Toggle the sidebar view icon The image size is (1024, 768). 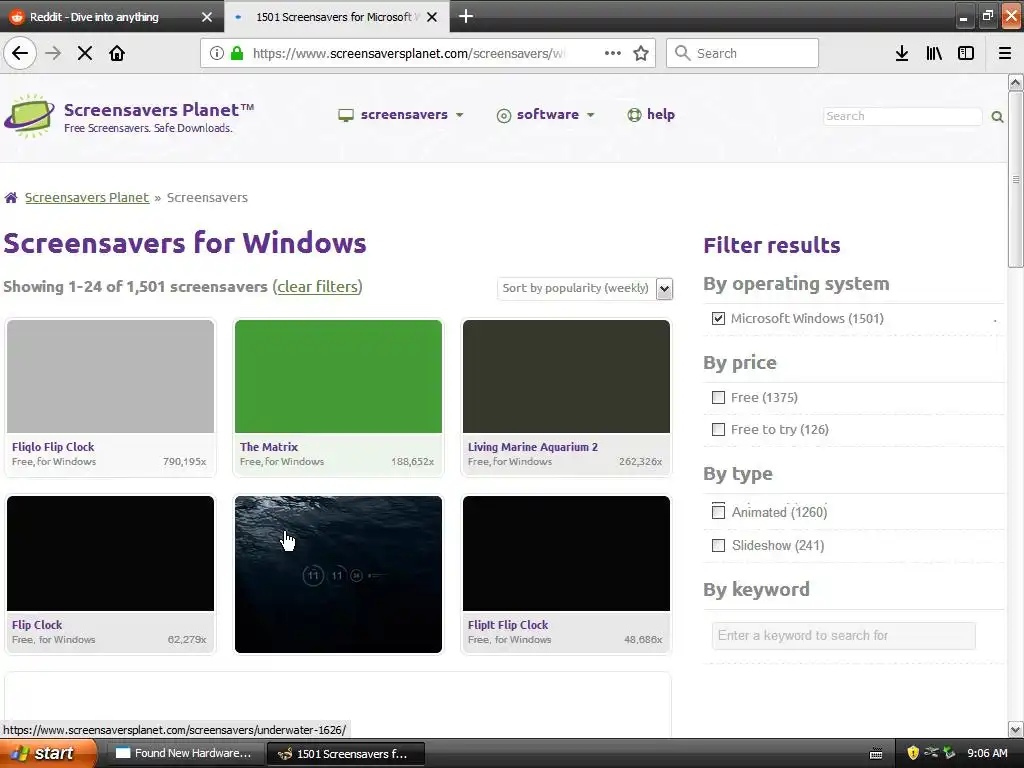point(966,53)
